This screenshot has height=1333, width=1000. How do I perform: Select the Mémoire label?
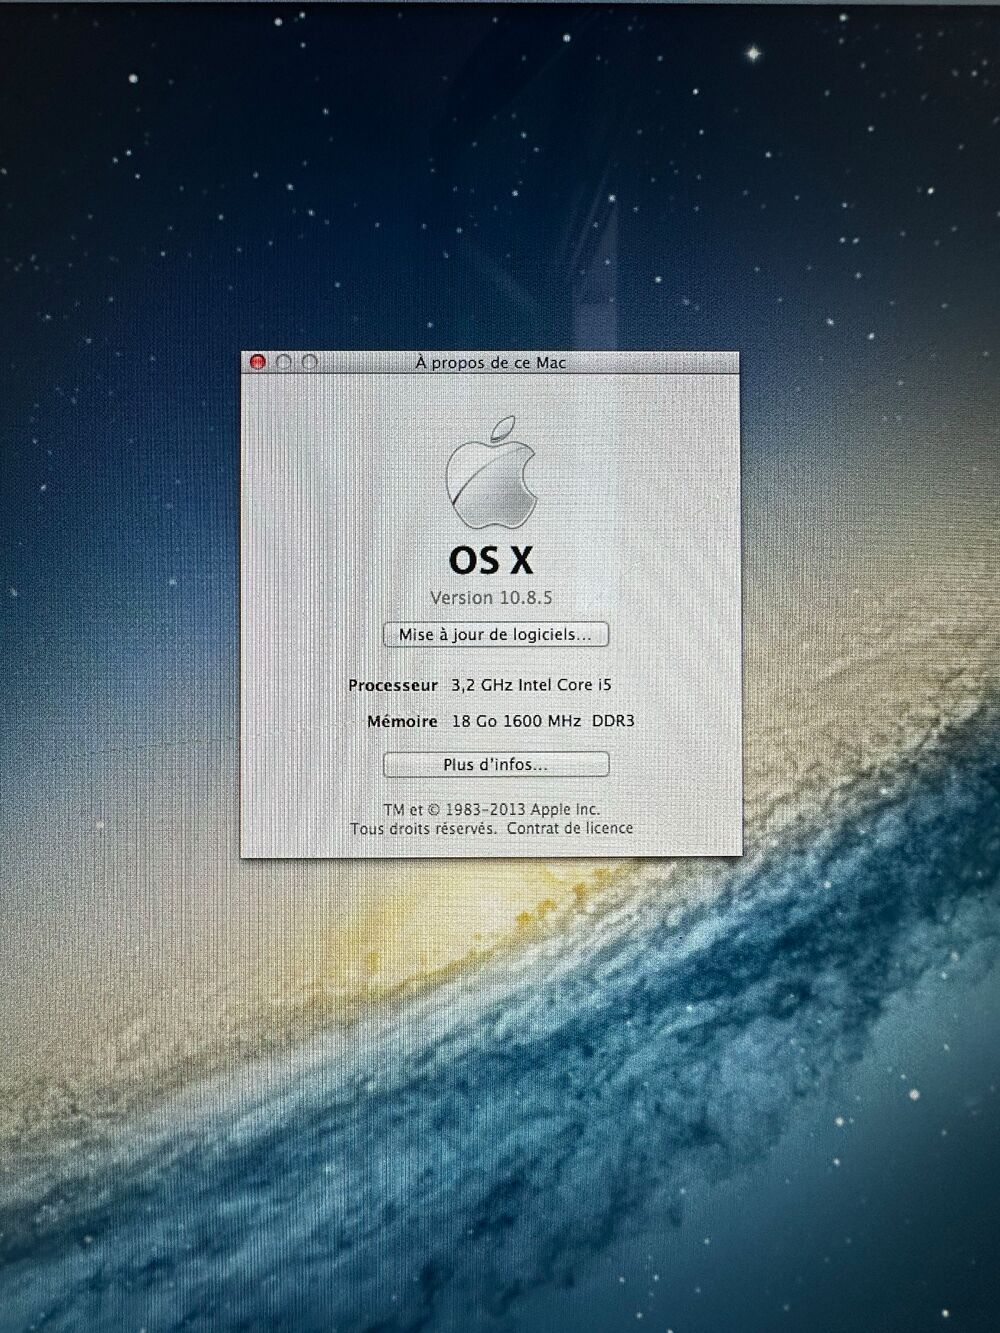pos(402,721)
